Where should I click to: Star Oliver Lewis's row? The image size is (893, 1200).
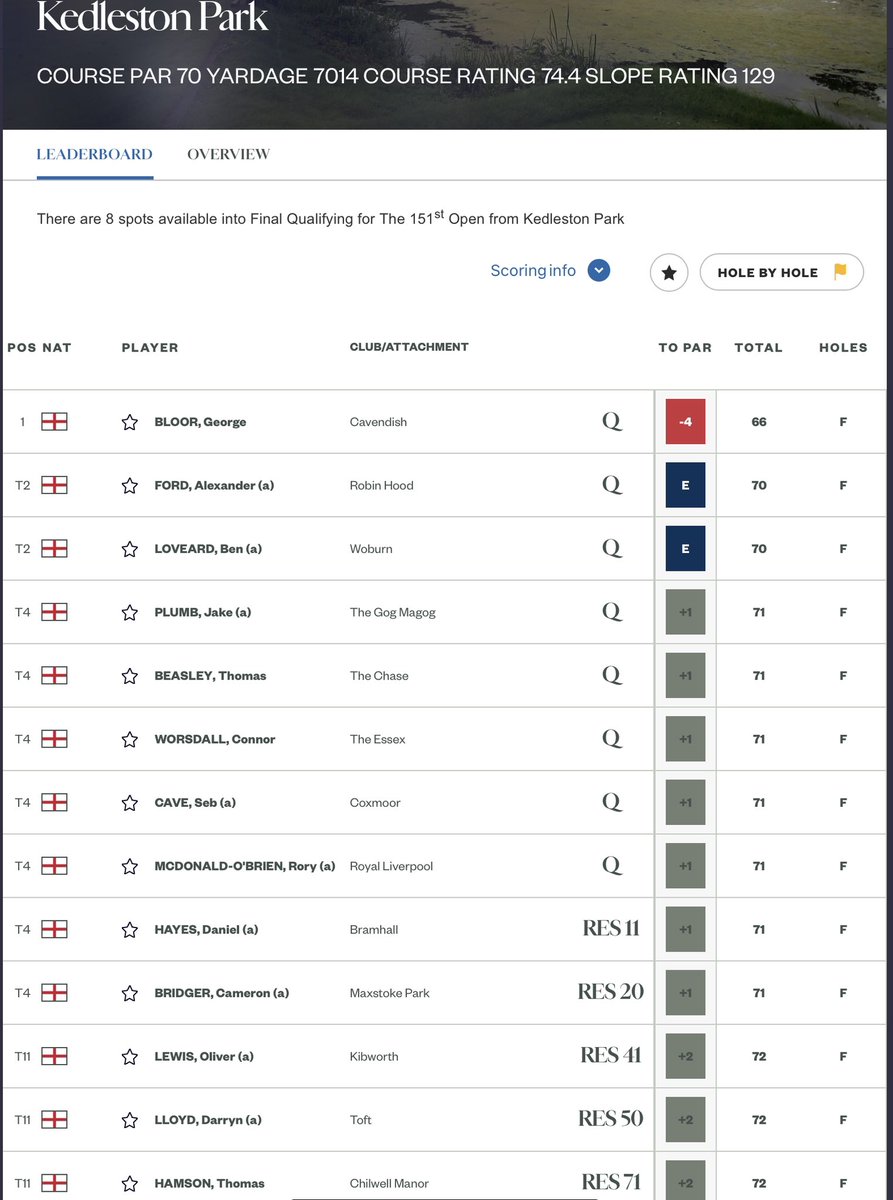tap(130, 1057)
